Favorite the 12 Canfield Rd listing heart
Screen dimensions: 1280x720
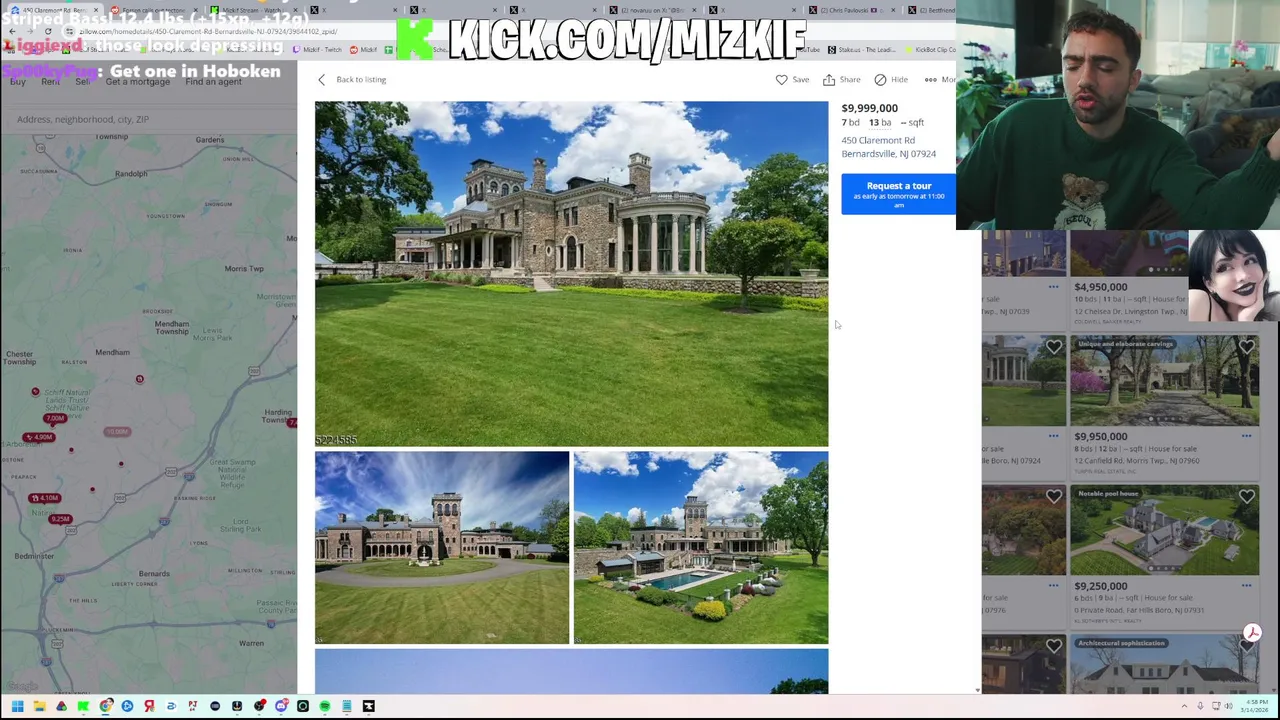1247,347
